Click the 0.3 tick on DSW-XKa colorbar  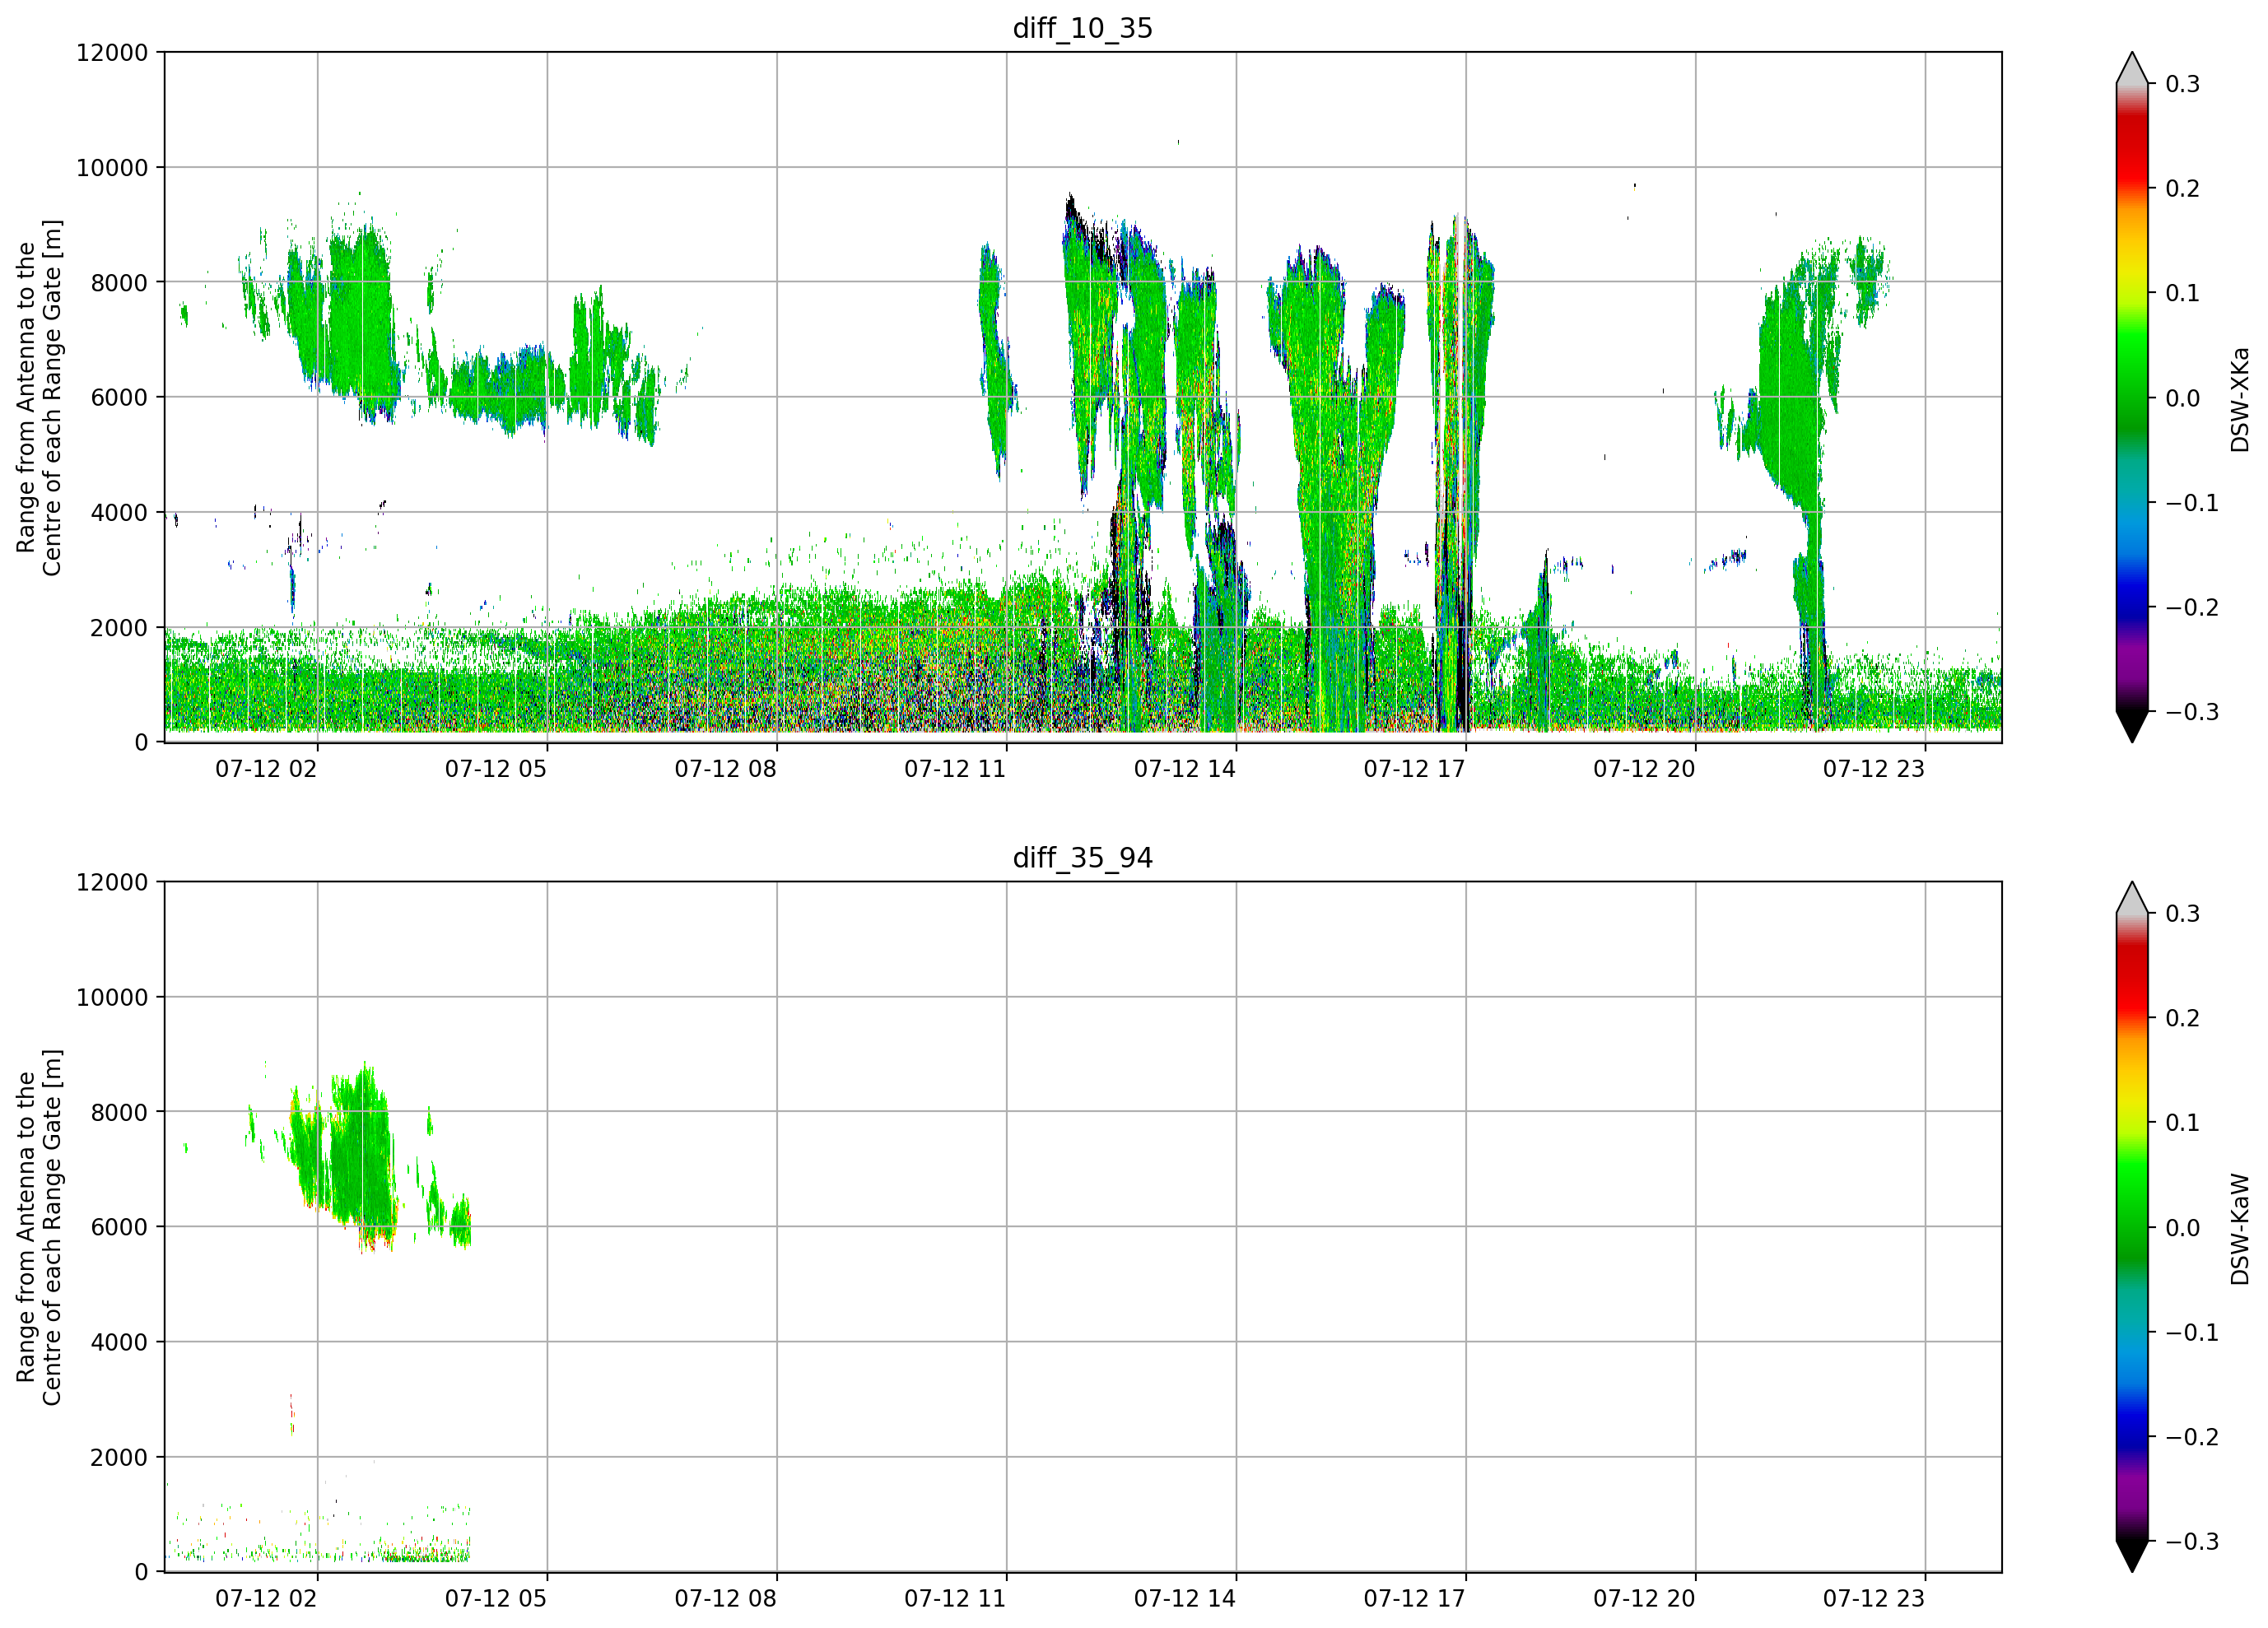[2183, 84]
